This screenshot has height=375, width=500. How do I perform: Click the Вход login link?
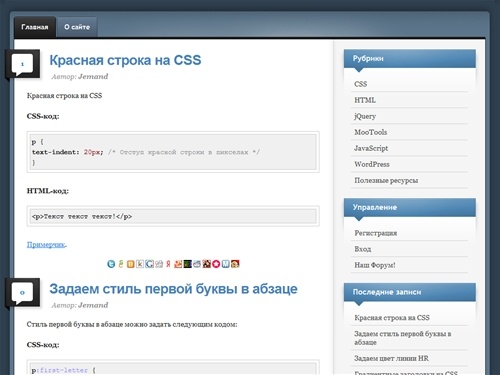(x=363, y=249)
